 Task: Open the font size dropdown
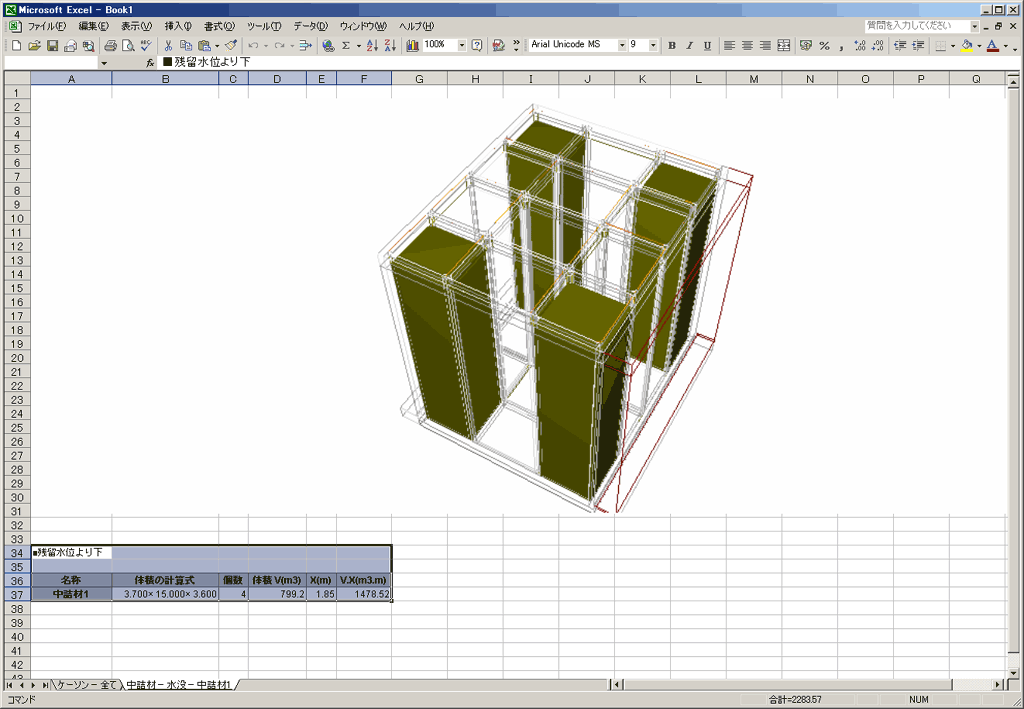[654, 45]
